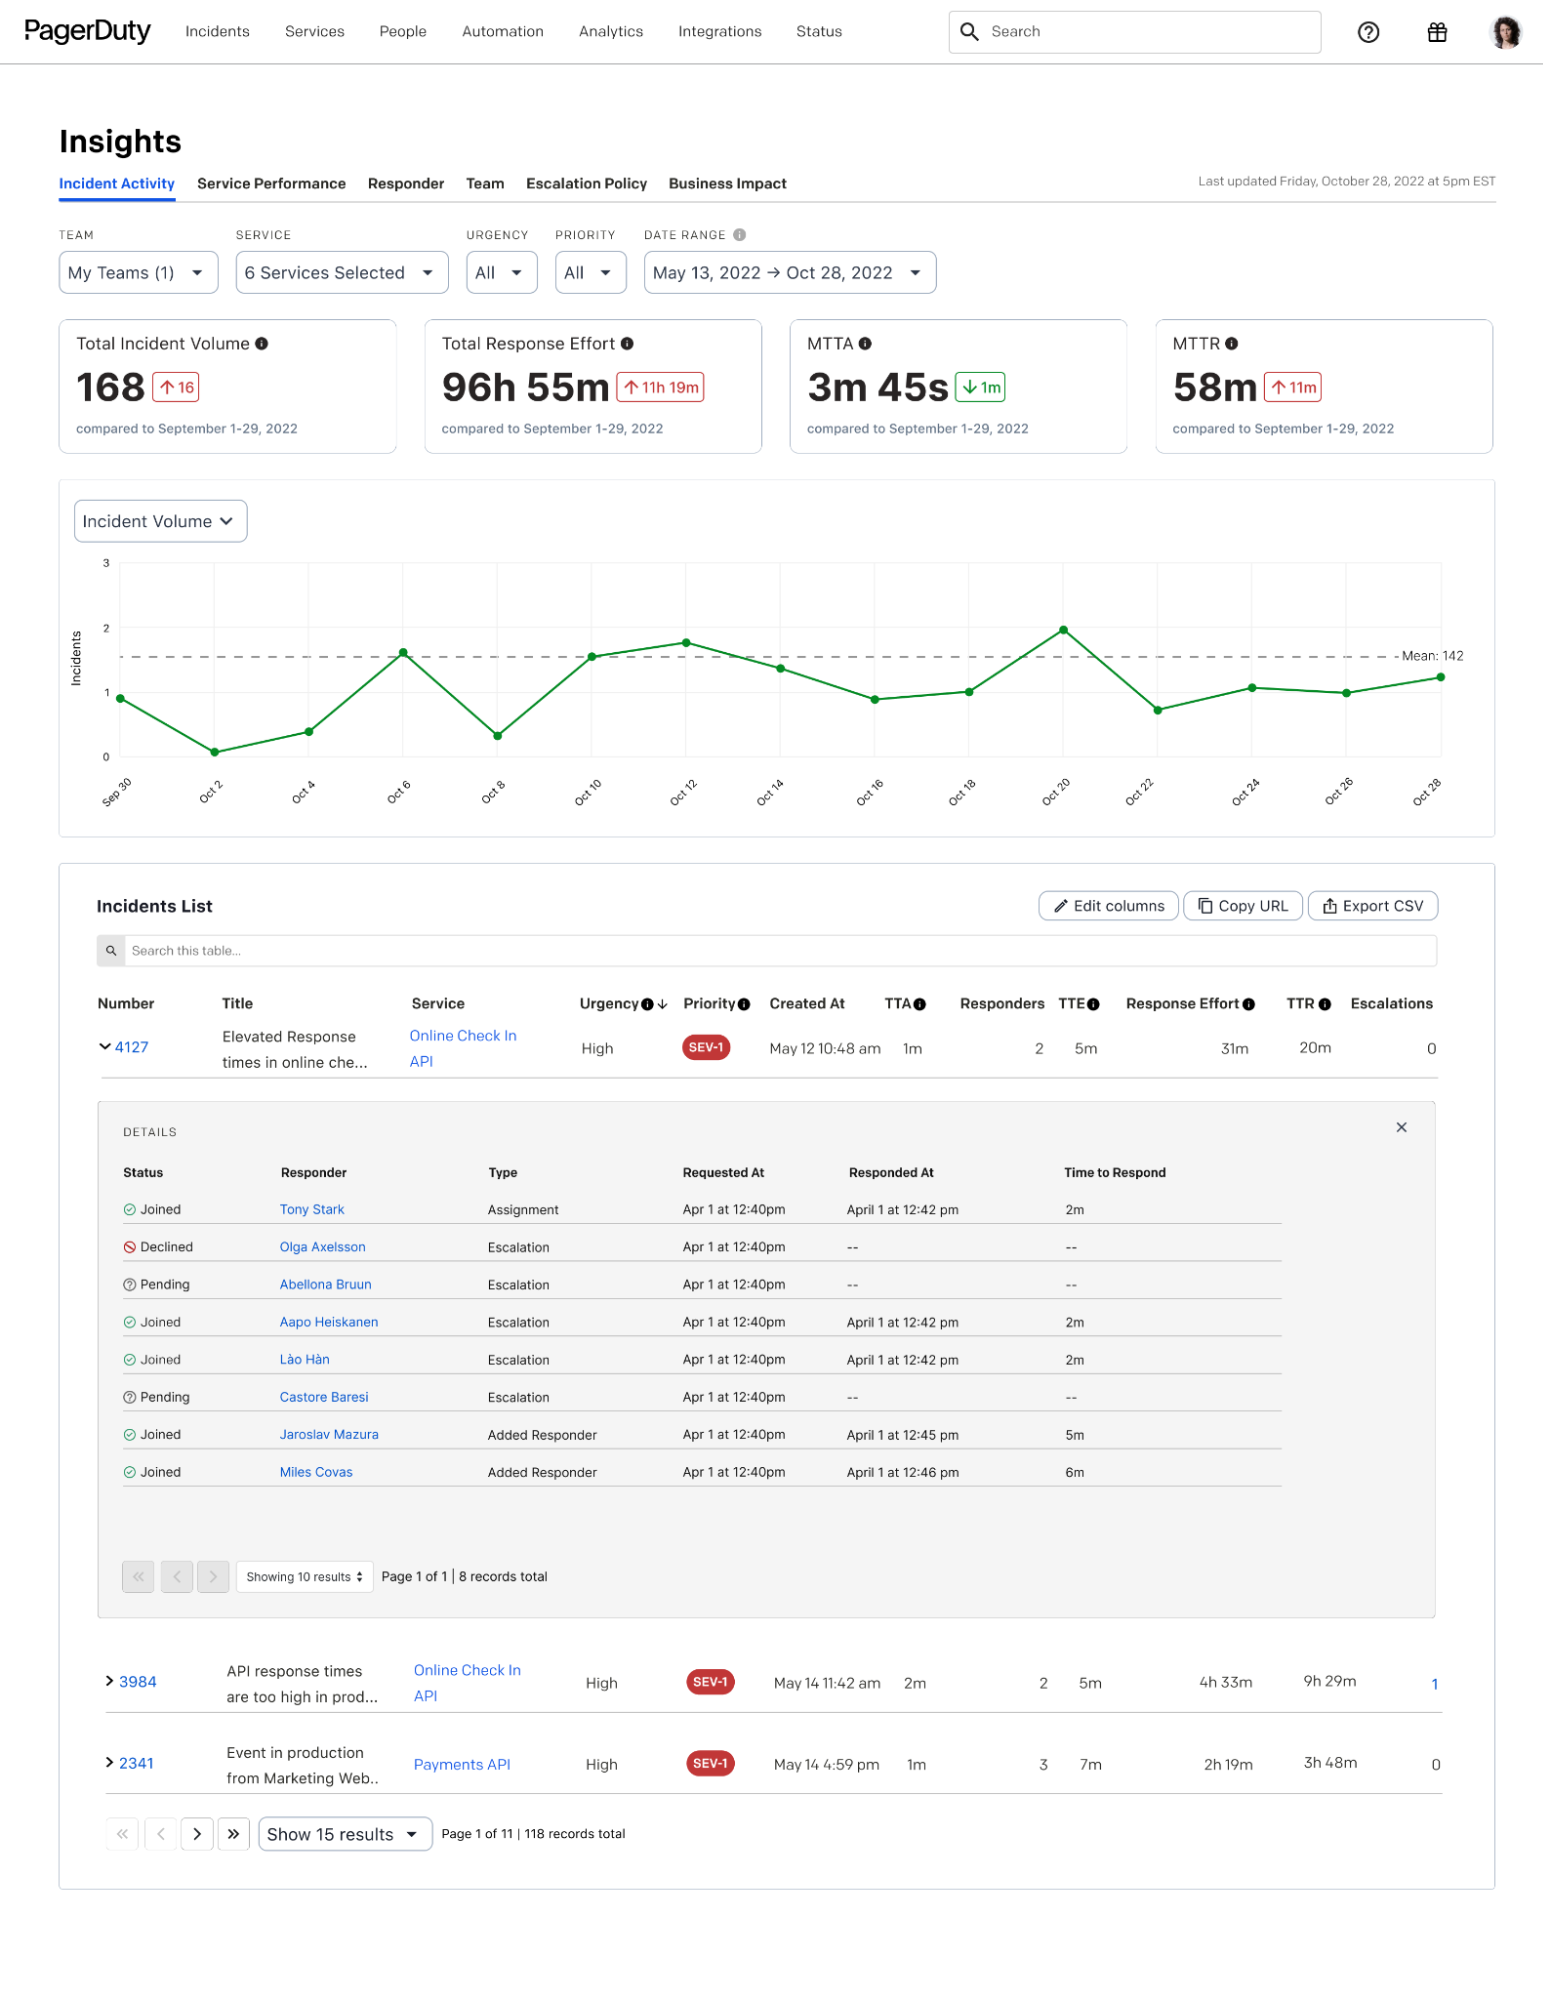Open the help question mark icon
Image resolution: width=1544 pixels, height=1999 pixels.
(1368, 32)
